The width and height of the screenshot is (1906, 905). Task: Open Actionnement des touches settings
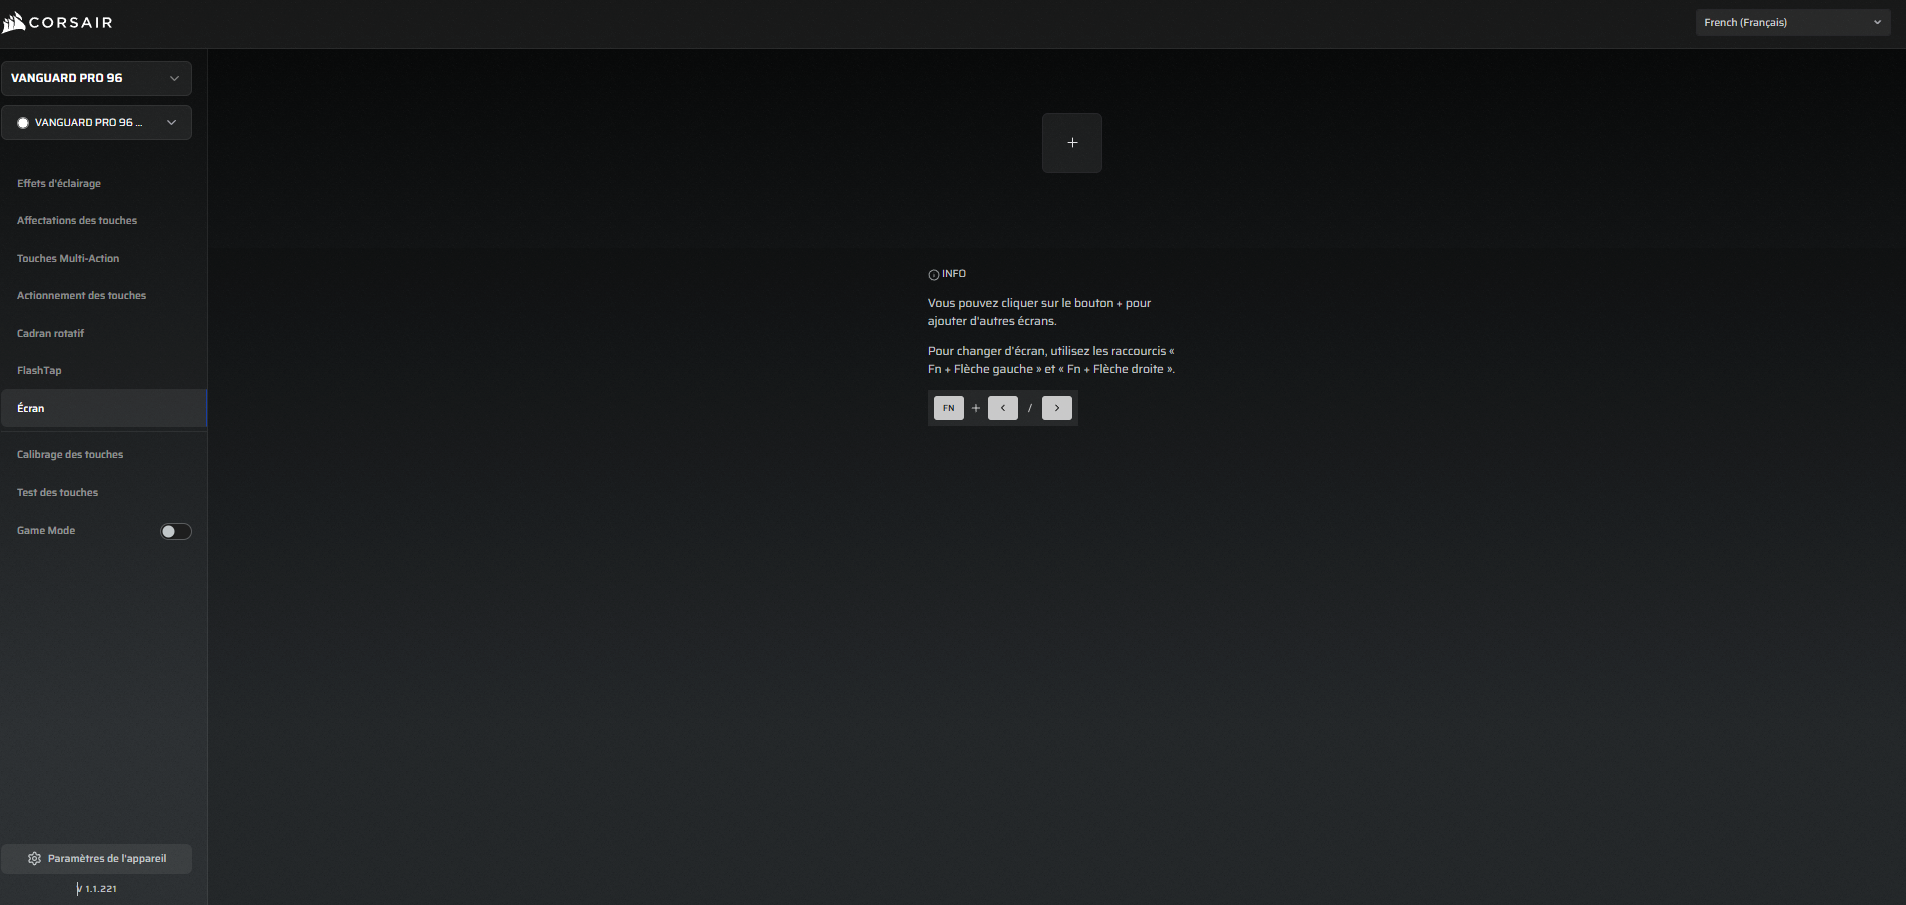pos(81,296)
